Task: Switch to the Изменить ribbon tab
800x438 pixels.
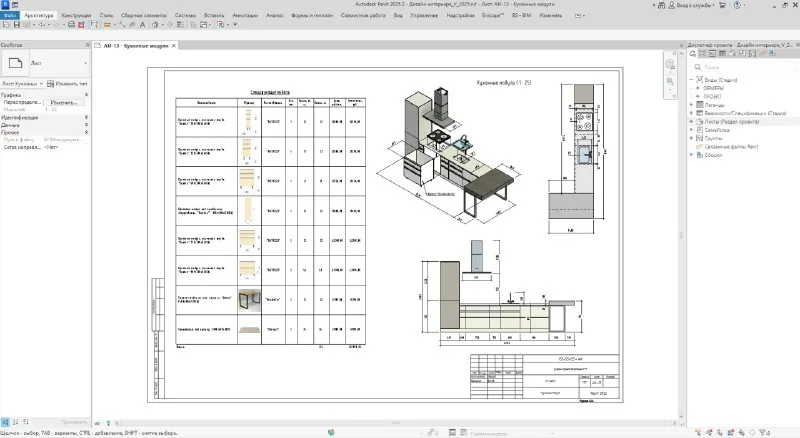Action: point(551,15)
